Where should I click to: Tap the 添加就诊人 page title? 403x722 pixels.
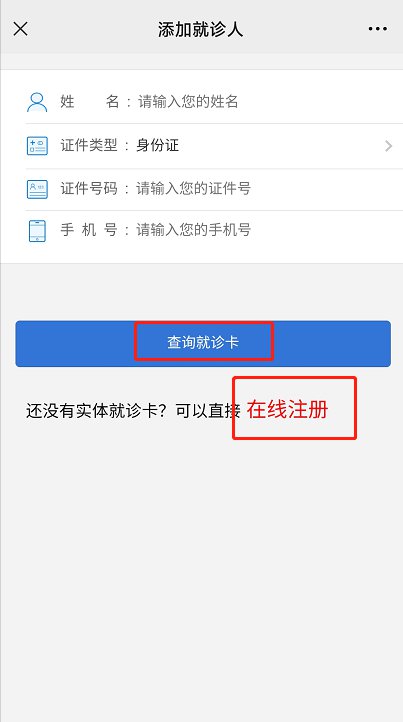tap(200, 29)
